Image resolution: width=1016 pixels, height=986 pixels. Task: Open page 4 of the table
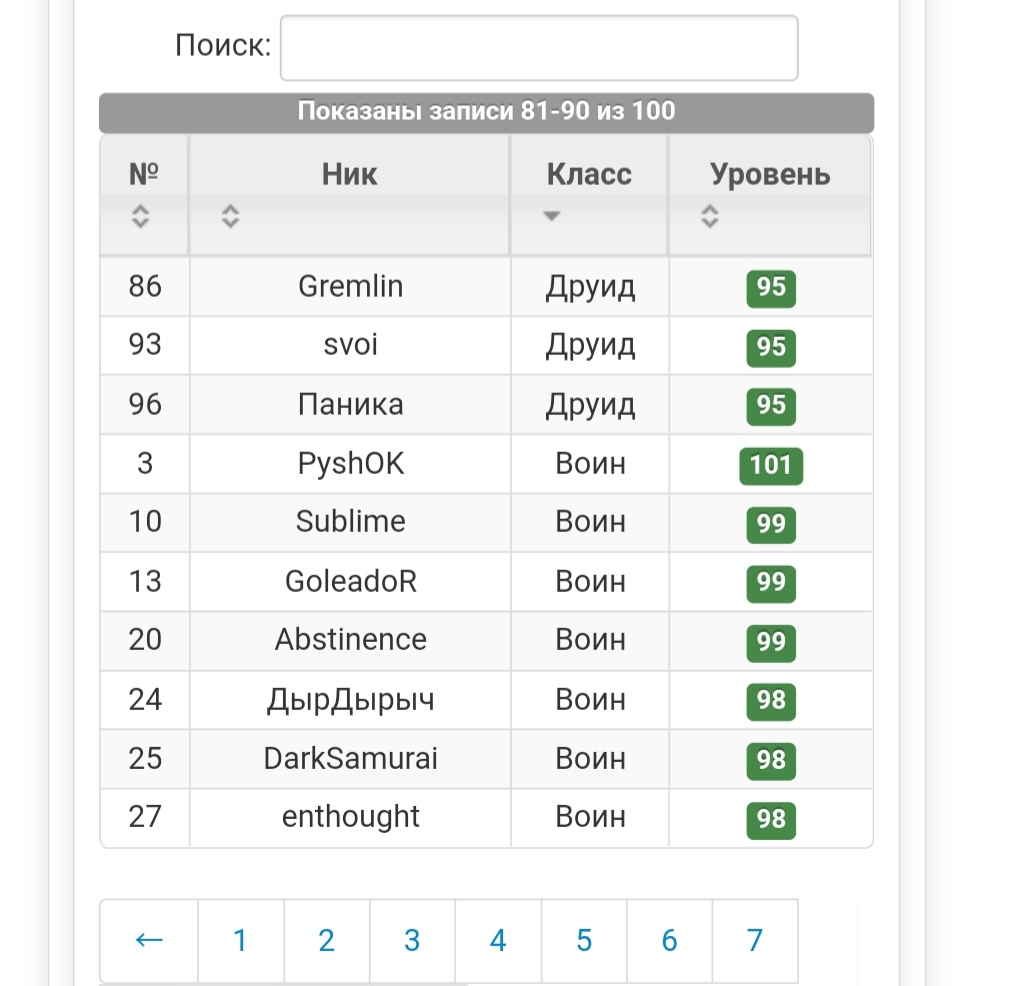coord(498,940)
